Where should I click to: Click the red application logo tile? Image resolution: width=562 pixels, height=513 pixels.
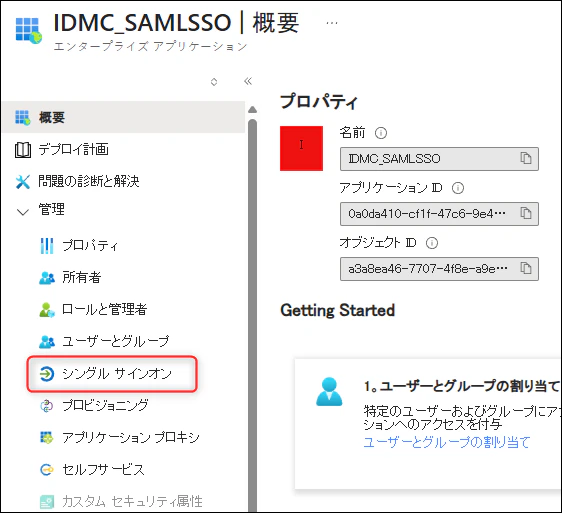(301, 148)
